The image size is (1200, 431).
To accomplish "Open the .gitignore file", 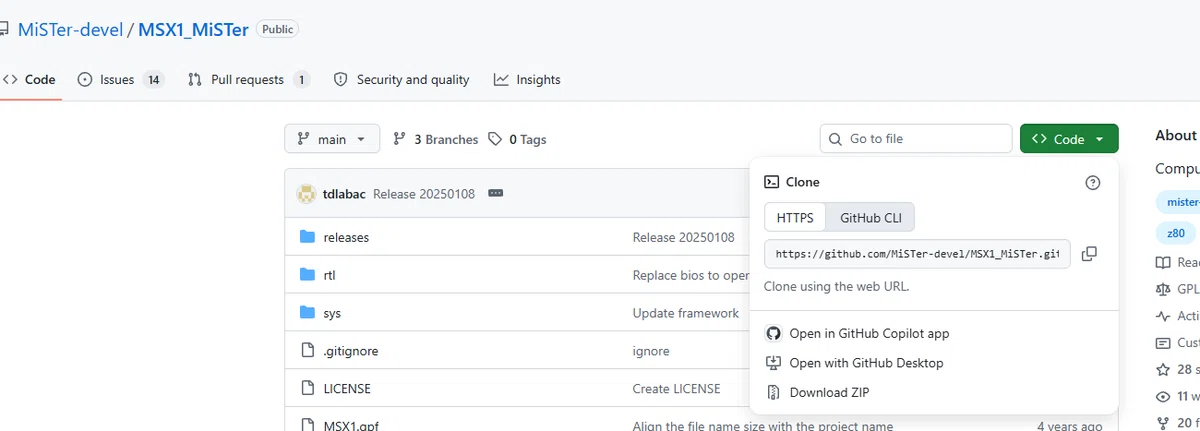I will (351, 351).
